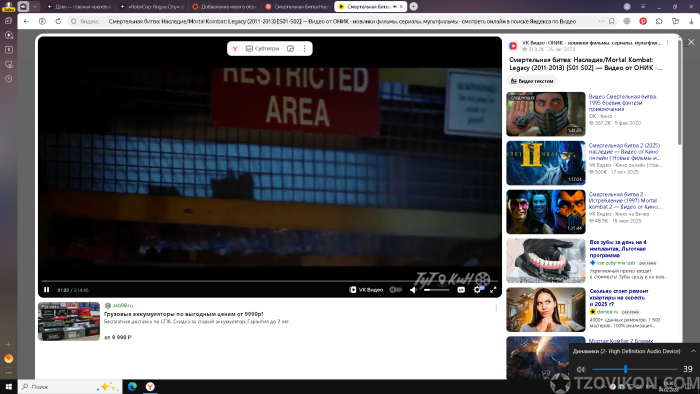Viewport: 700px width, 394px height.
Task: Open 'Смертельная битва 2 (2025) наследие' link
Action: click(624, 152)
